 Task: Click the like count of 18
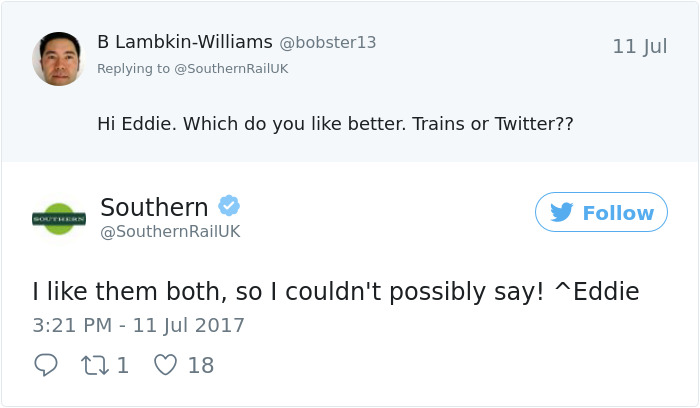(x=200, y=365)
